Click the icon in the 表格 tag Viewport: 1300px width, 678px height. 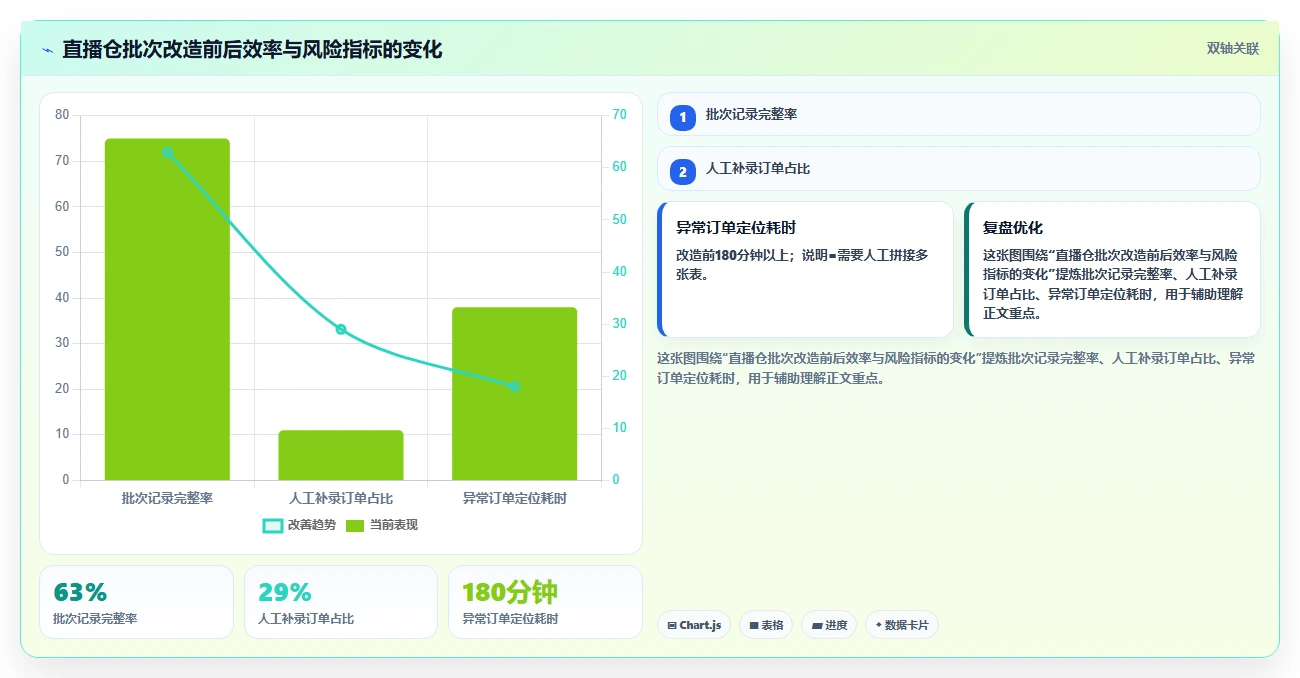point(754,625)
